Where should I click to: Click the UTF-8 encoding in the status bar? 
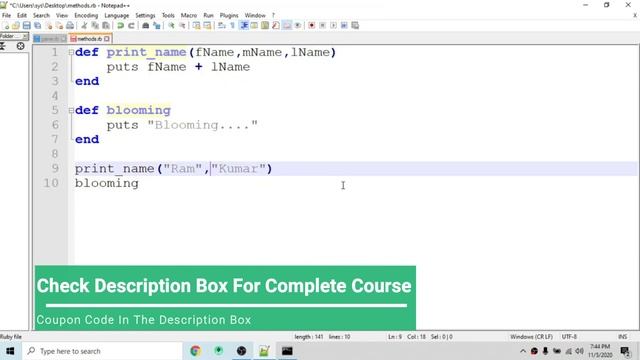[x=569, y=337]
